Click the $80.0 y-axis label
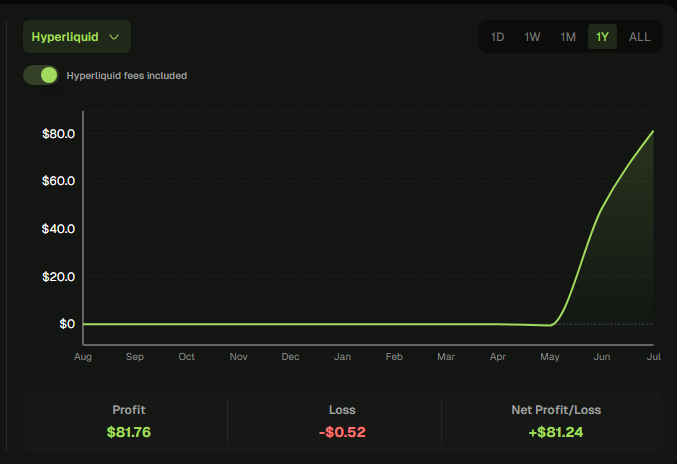 pyautogui.click(x=58, y=134)
